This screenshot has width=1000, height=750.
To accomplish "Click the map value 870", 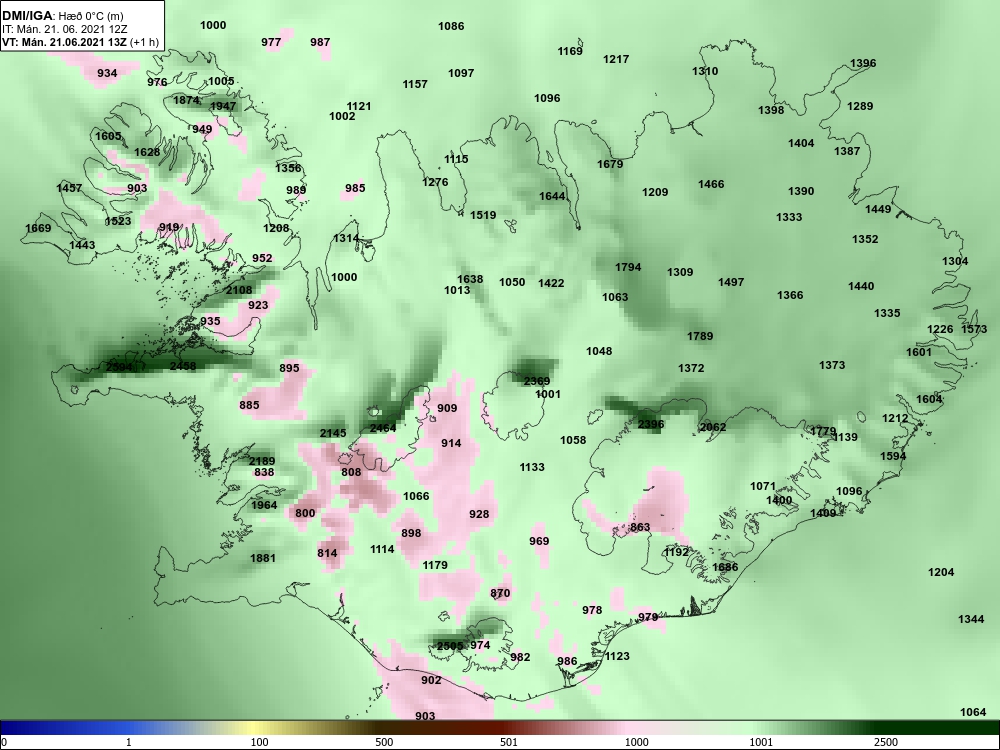I will point(500,593).
